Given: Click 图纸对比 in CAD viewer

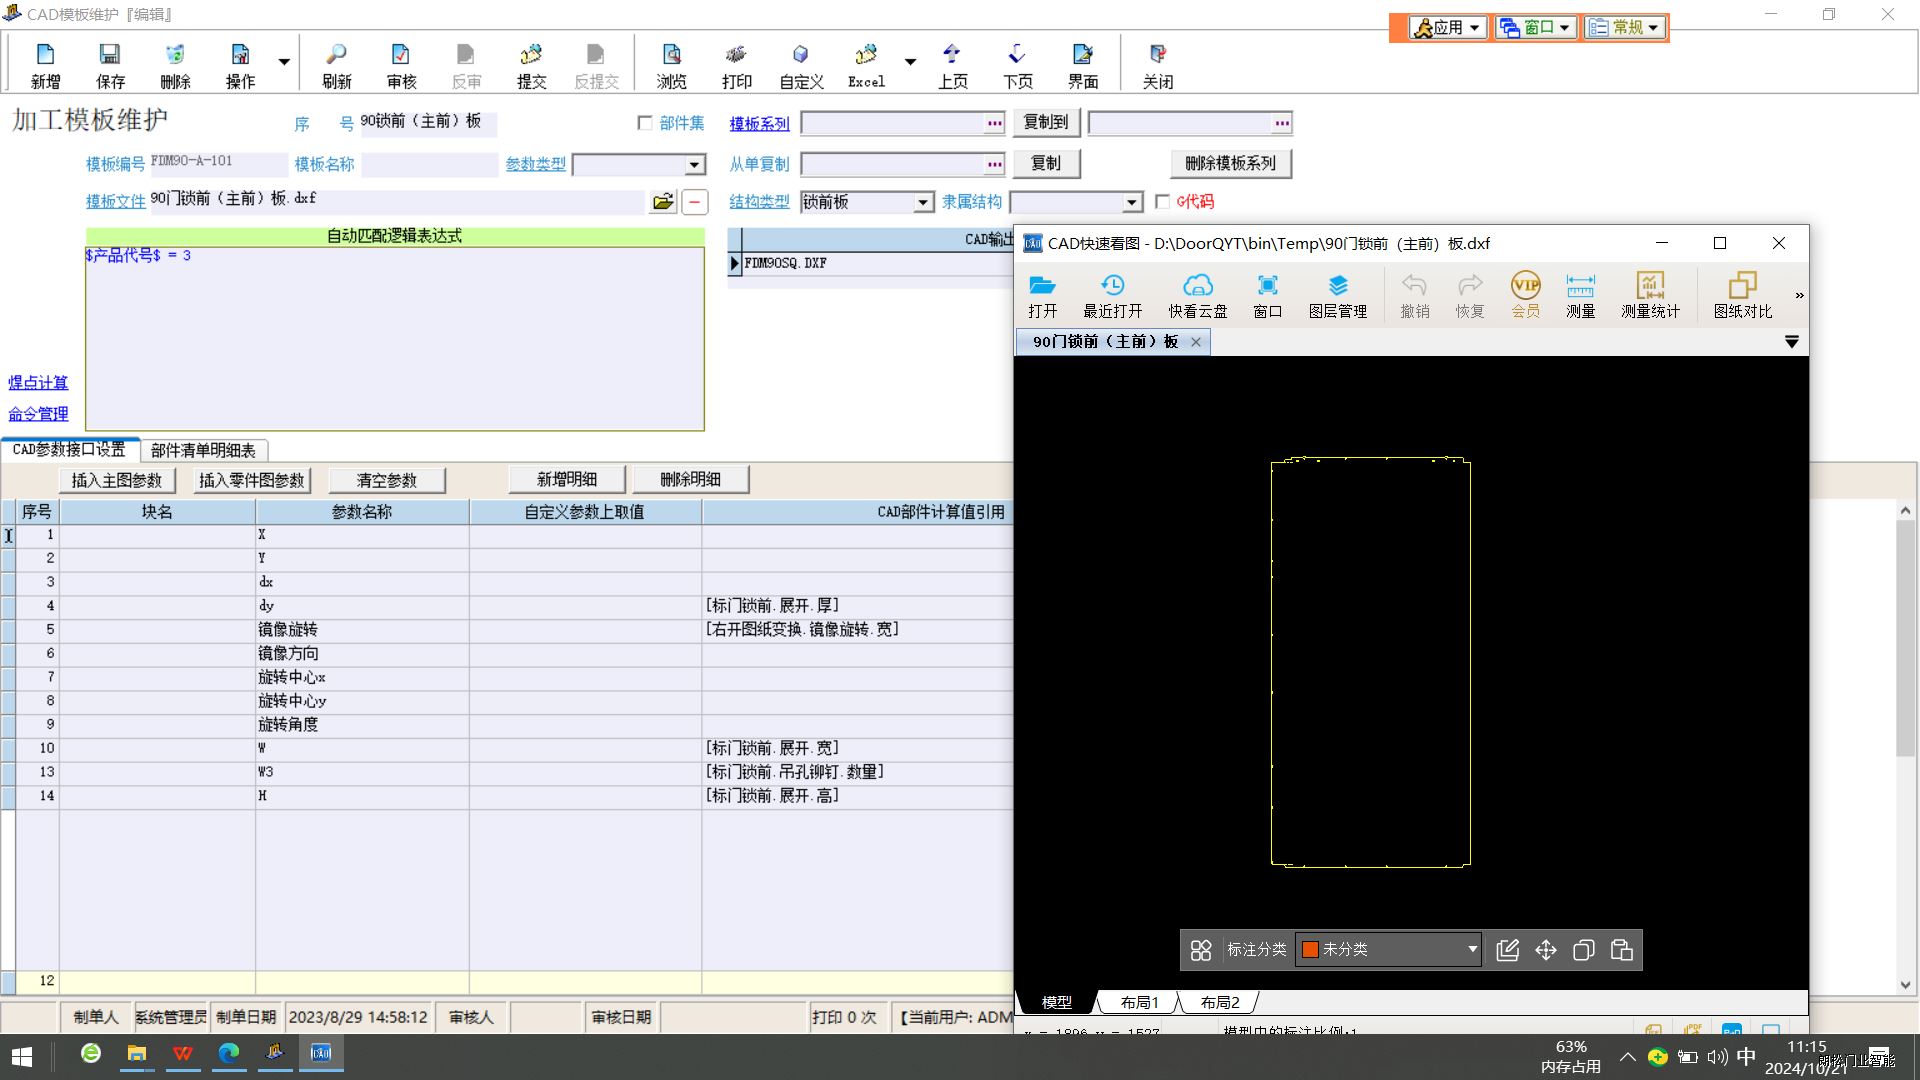Looking at the screenshot, I should click(x=1742, y=296).
